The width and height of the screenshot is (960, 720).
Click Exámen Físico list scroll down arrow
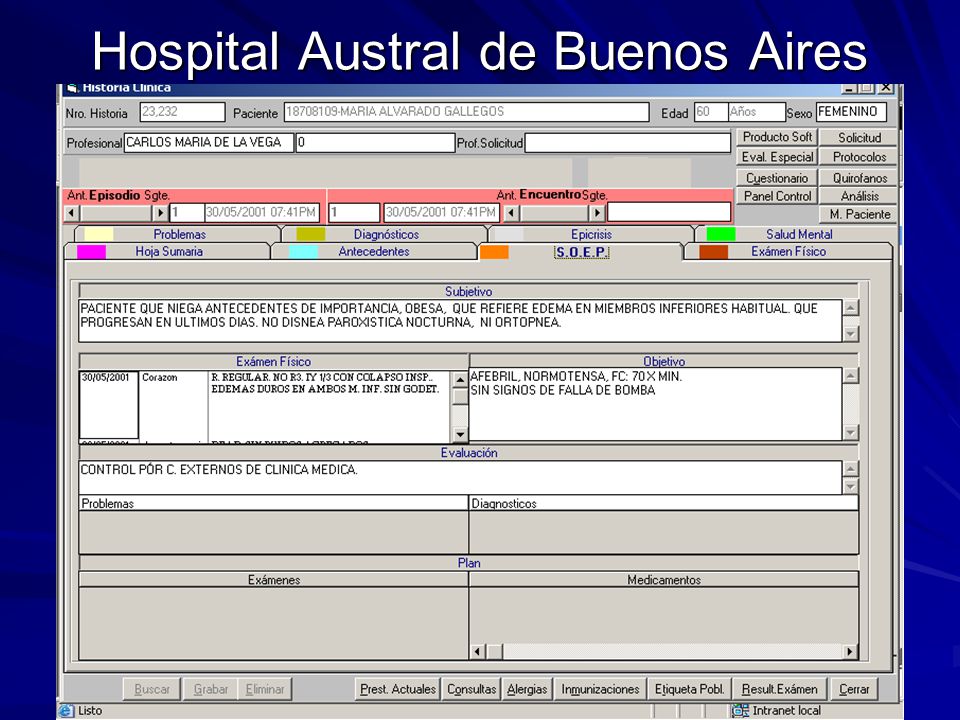[x=460, y=435]
